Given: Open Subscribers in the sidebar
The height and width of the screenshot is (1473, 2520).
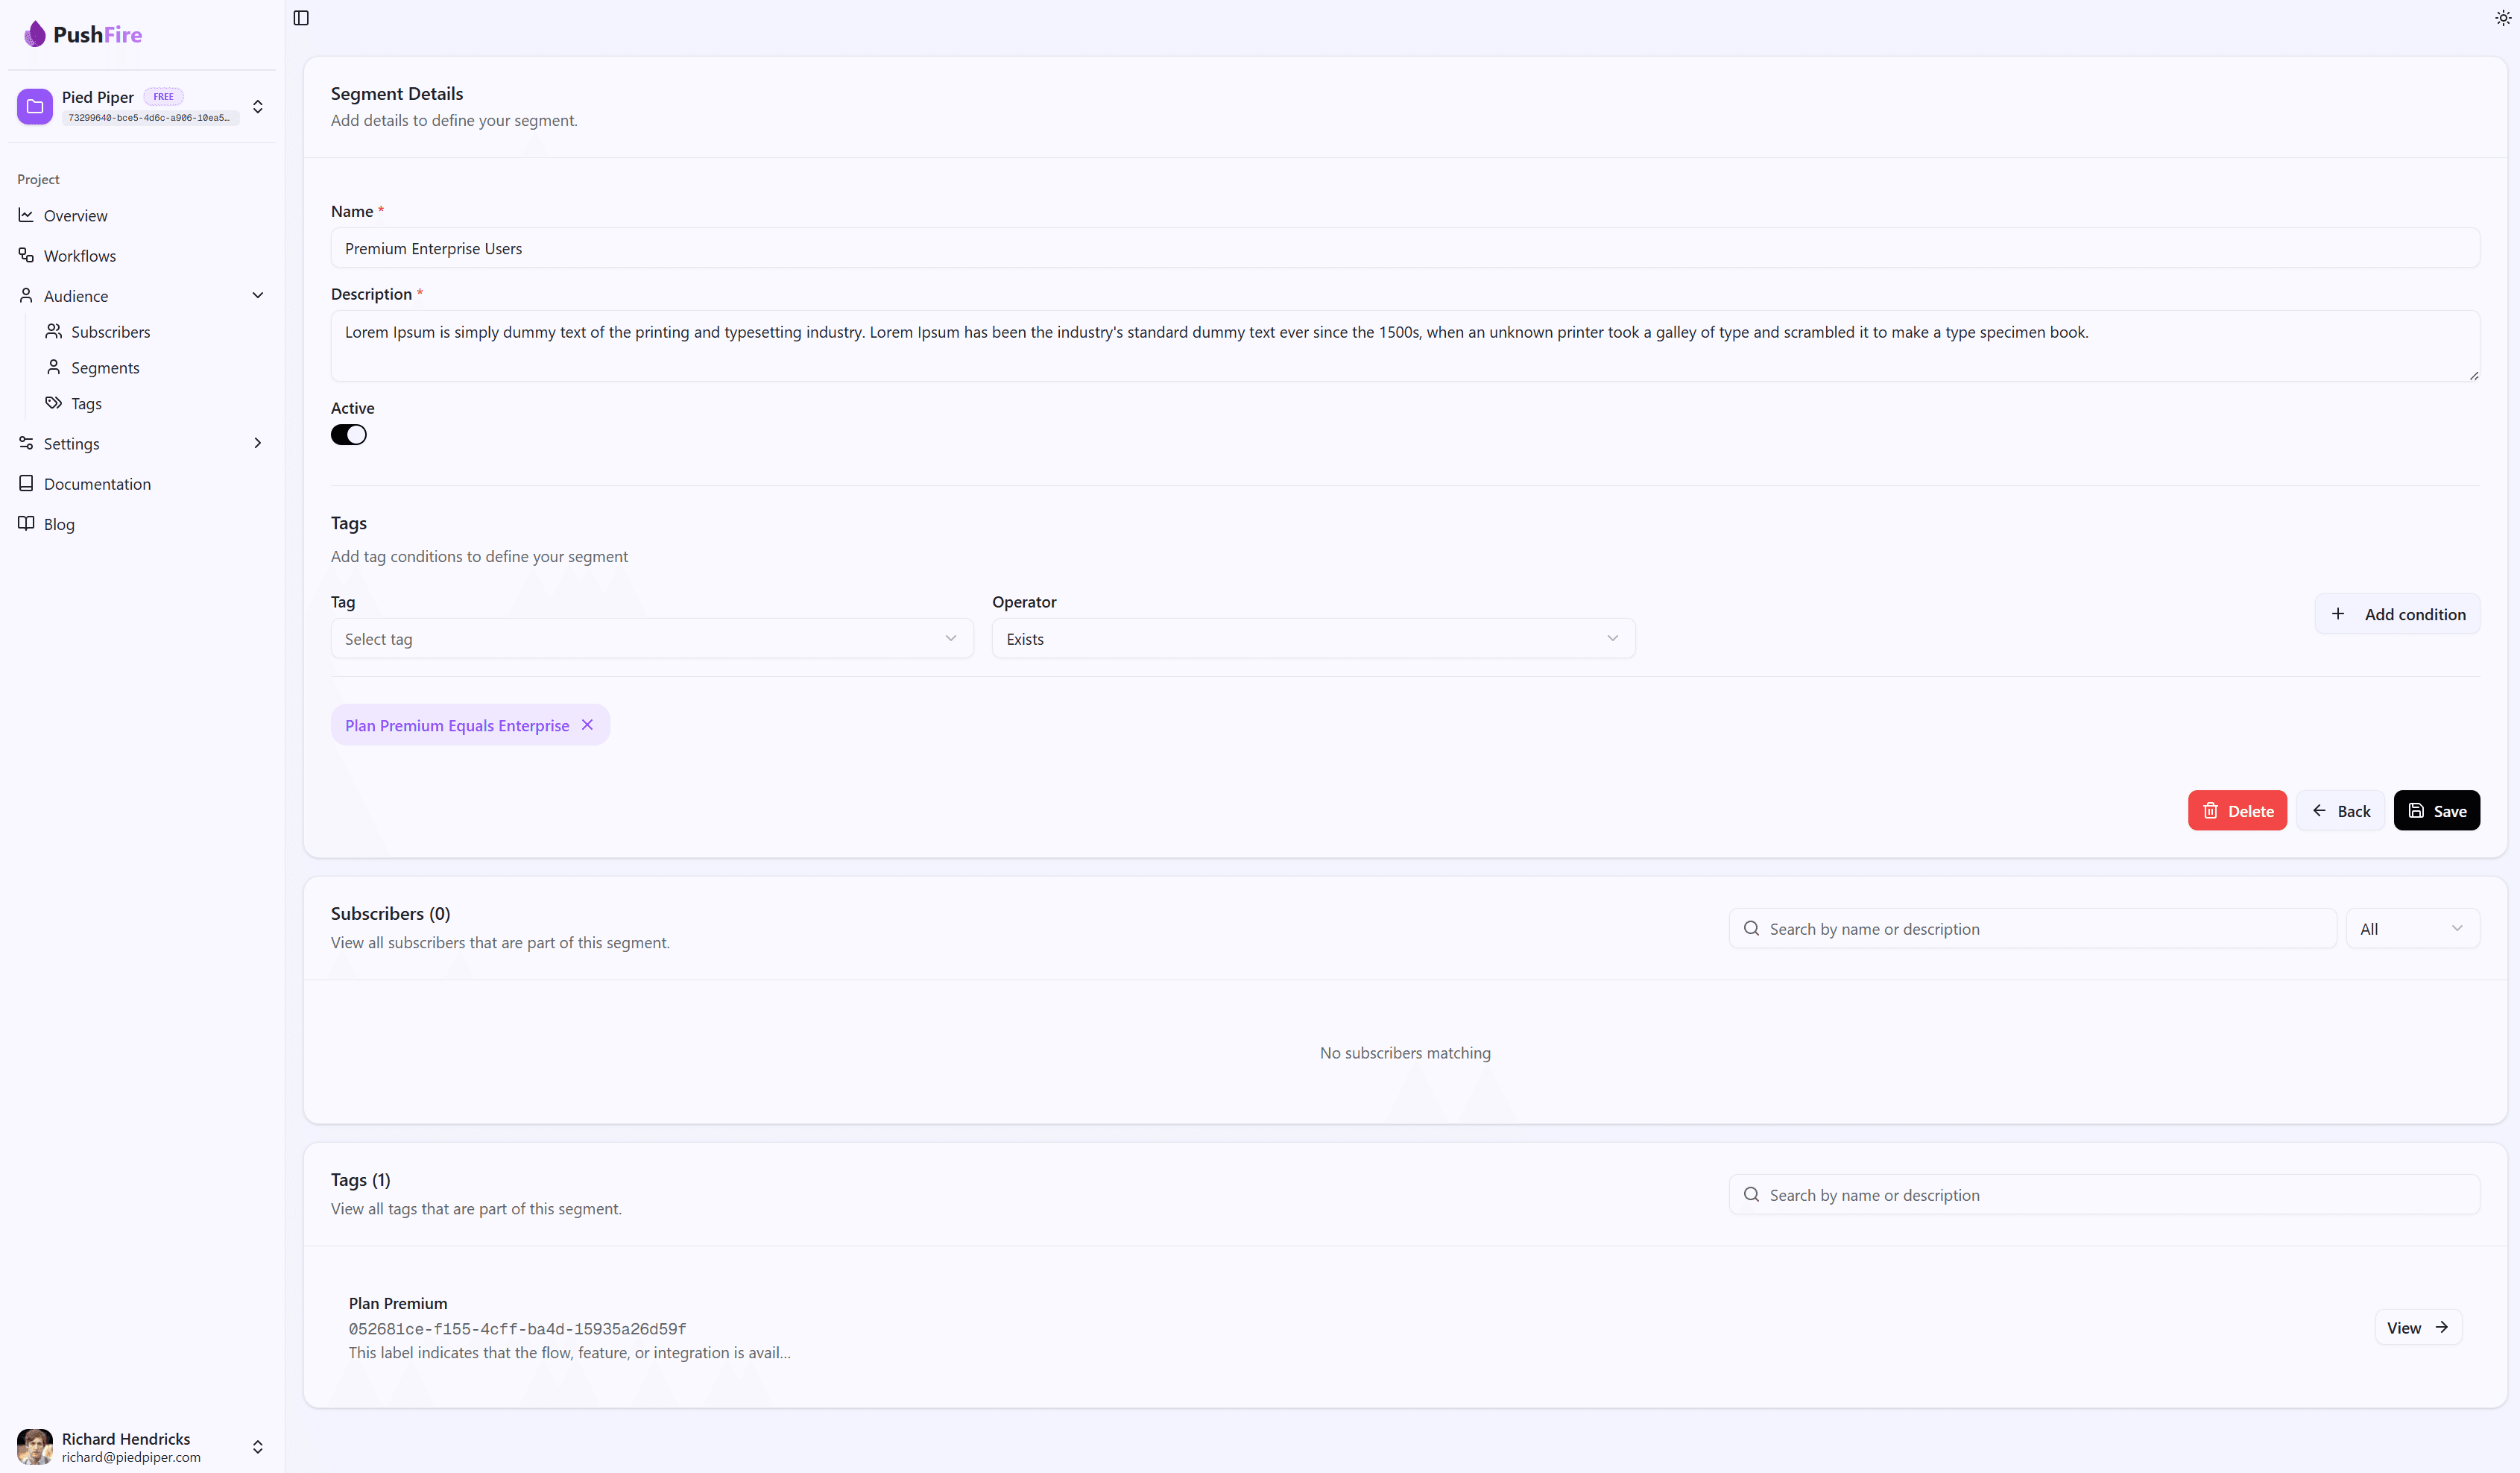Looking at the screenshot, I should tap(110, 332).
